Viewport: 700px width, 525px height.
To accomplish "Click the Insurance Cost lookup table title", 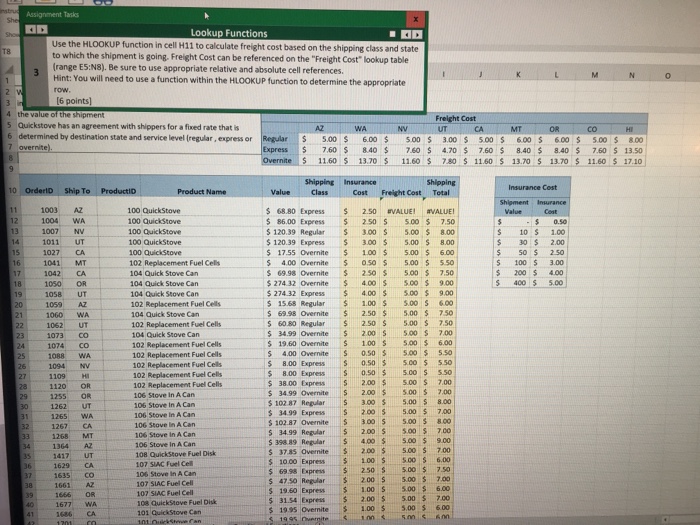I will (x=532, y=188).
